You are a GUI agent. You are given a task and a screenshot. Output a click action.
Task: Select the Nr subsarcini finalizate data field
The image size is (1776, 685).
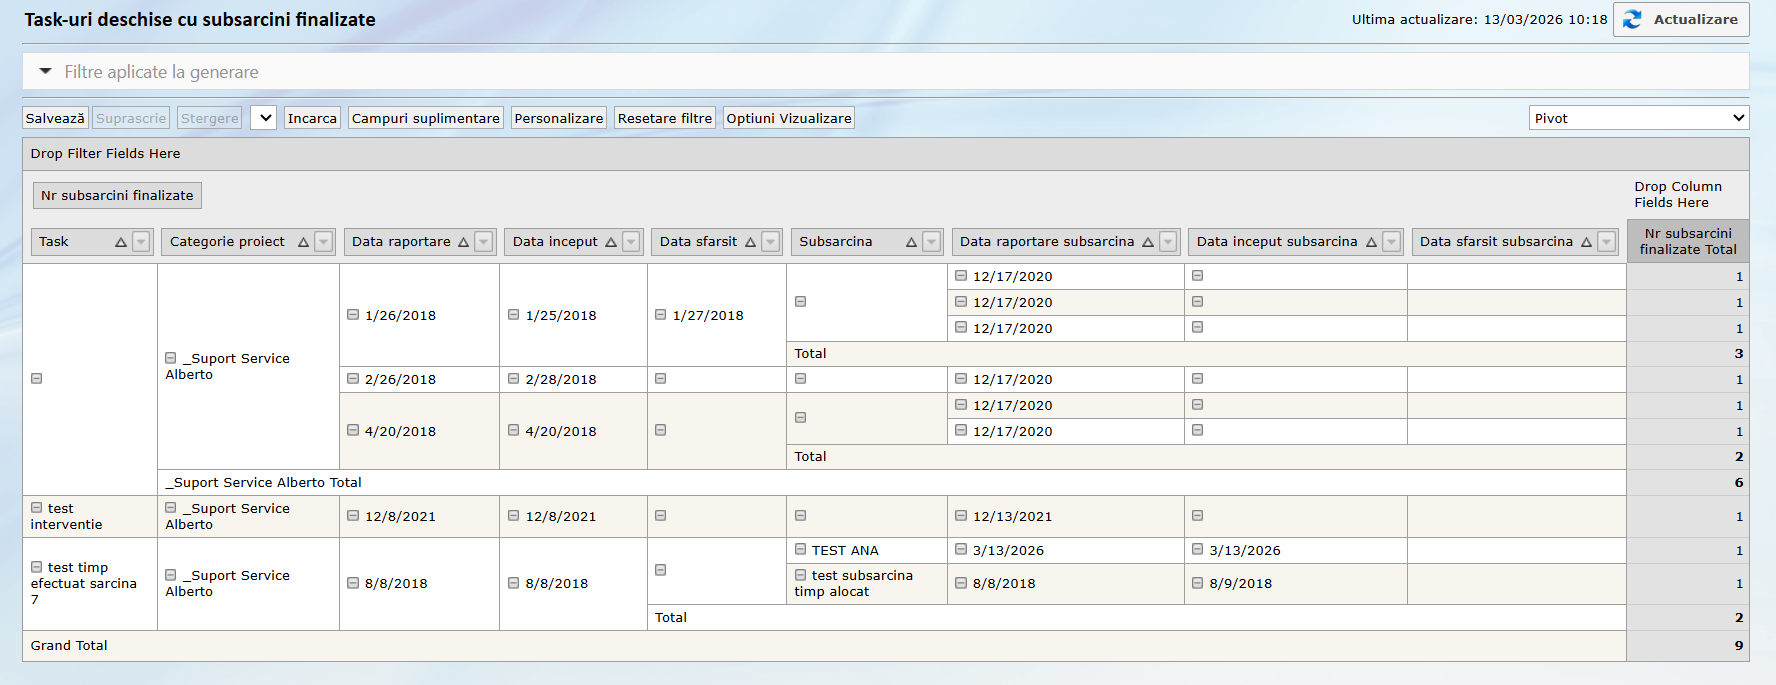click(x=117, y=196)
